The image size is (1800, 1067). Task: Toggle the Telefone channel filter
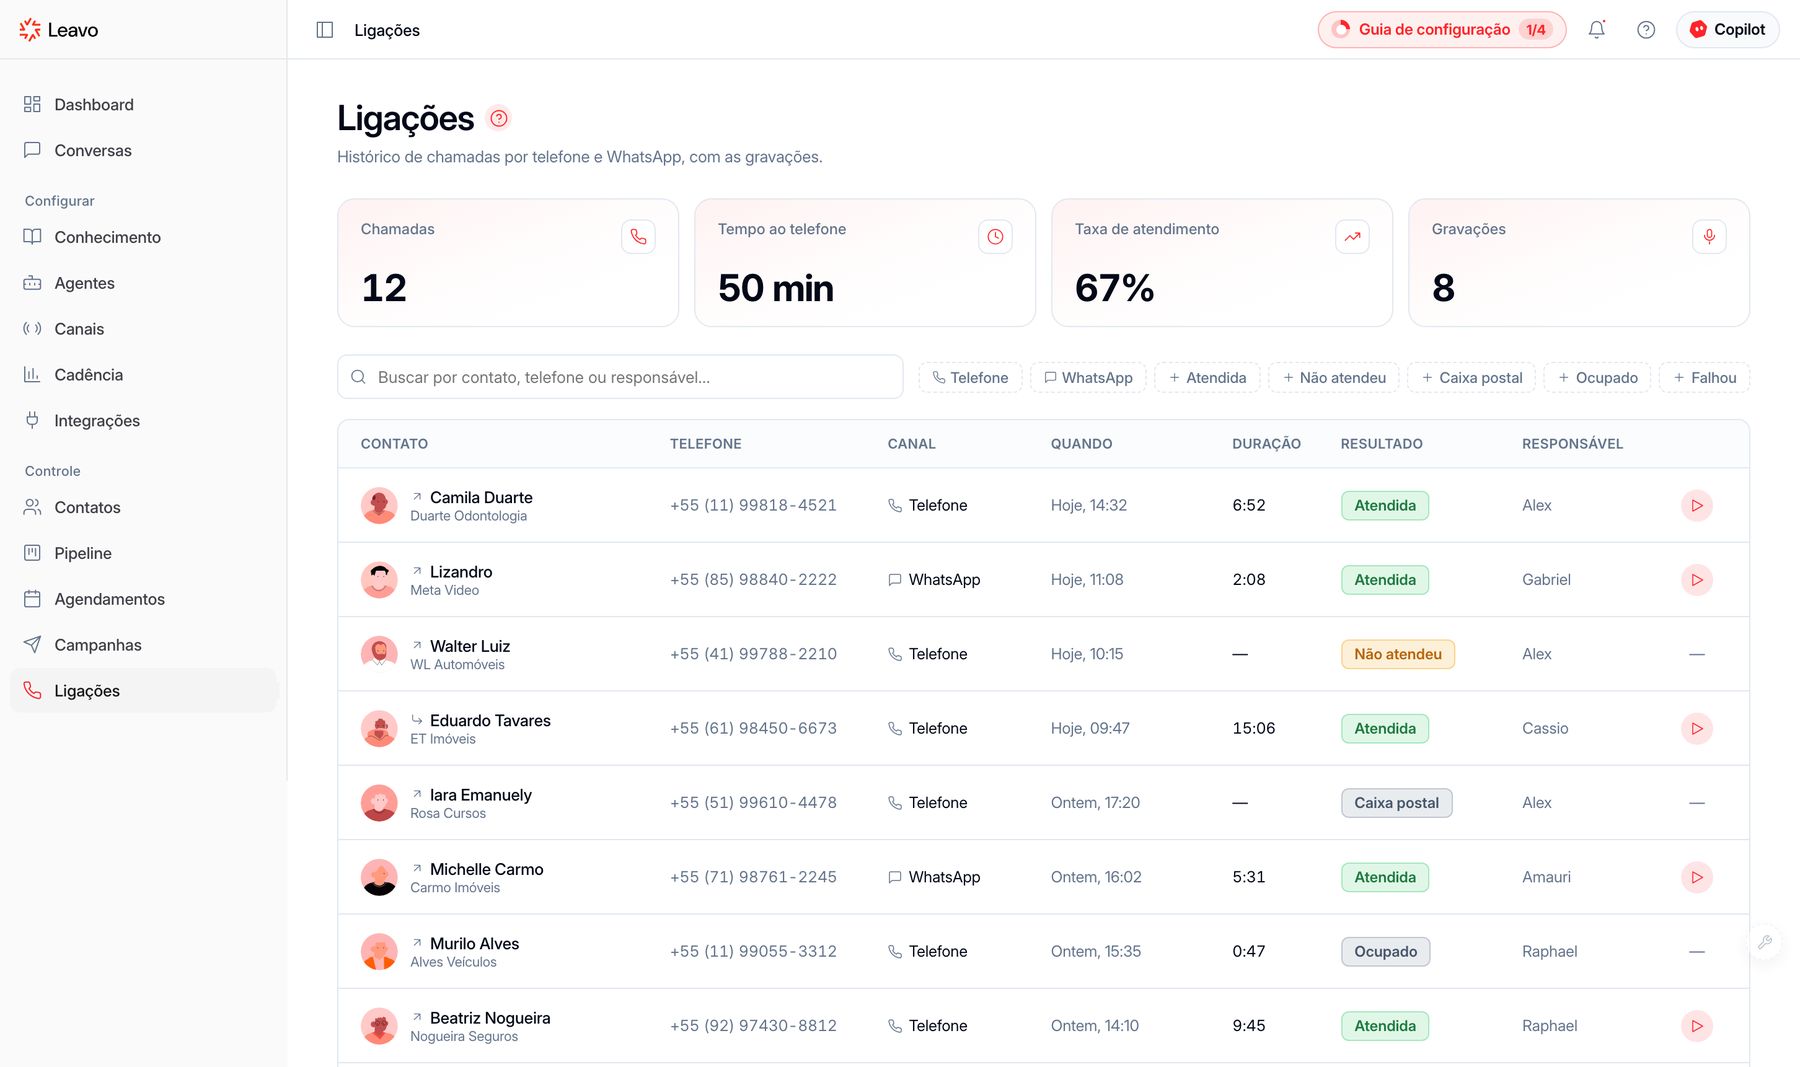coord(970,378)
